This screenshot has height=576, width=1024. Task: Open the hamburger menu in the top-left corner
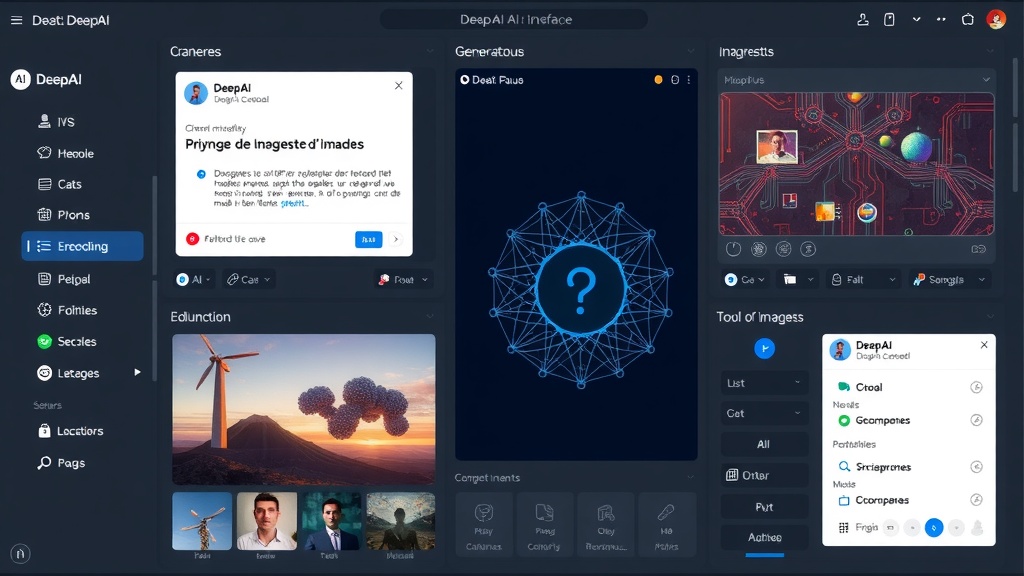point(16,20)
